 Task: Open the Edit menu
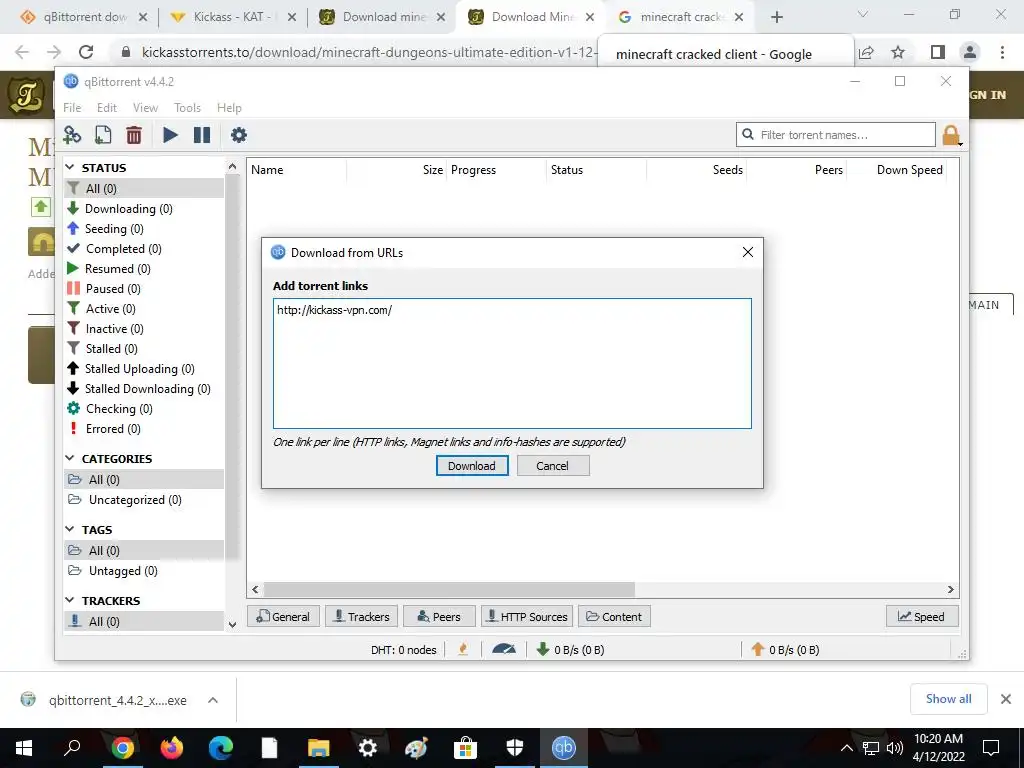(106, 108)
